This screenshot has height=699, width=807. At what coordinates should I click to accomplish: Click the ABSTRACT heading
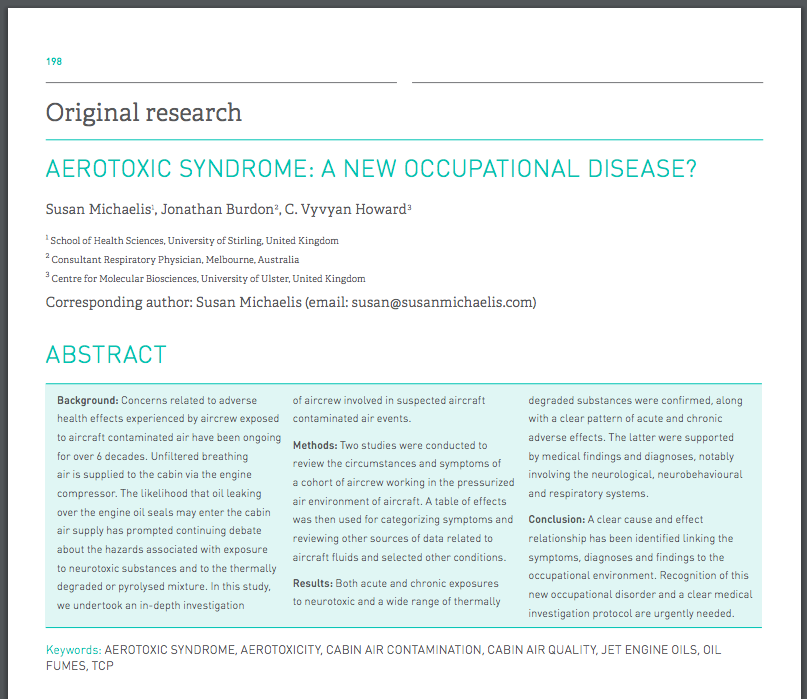click(106, 355)
